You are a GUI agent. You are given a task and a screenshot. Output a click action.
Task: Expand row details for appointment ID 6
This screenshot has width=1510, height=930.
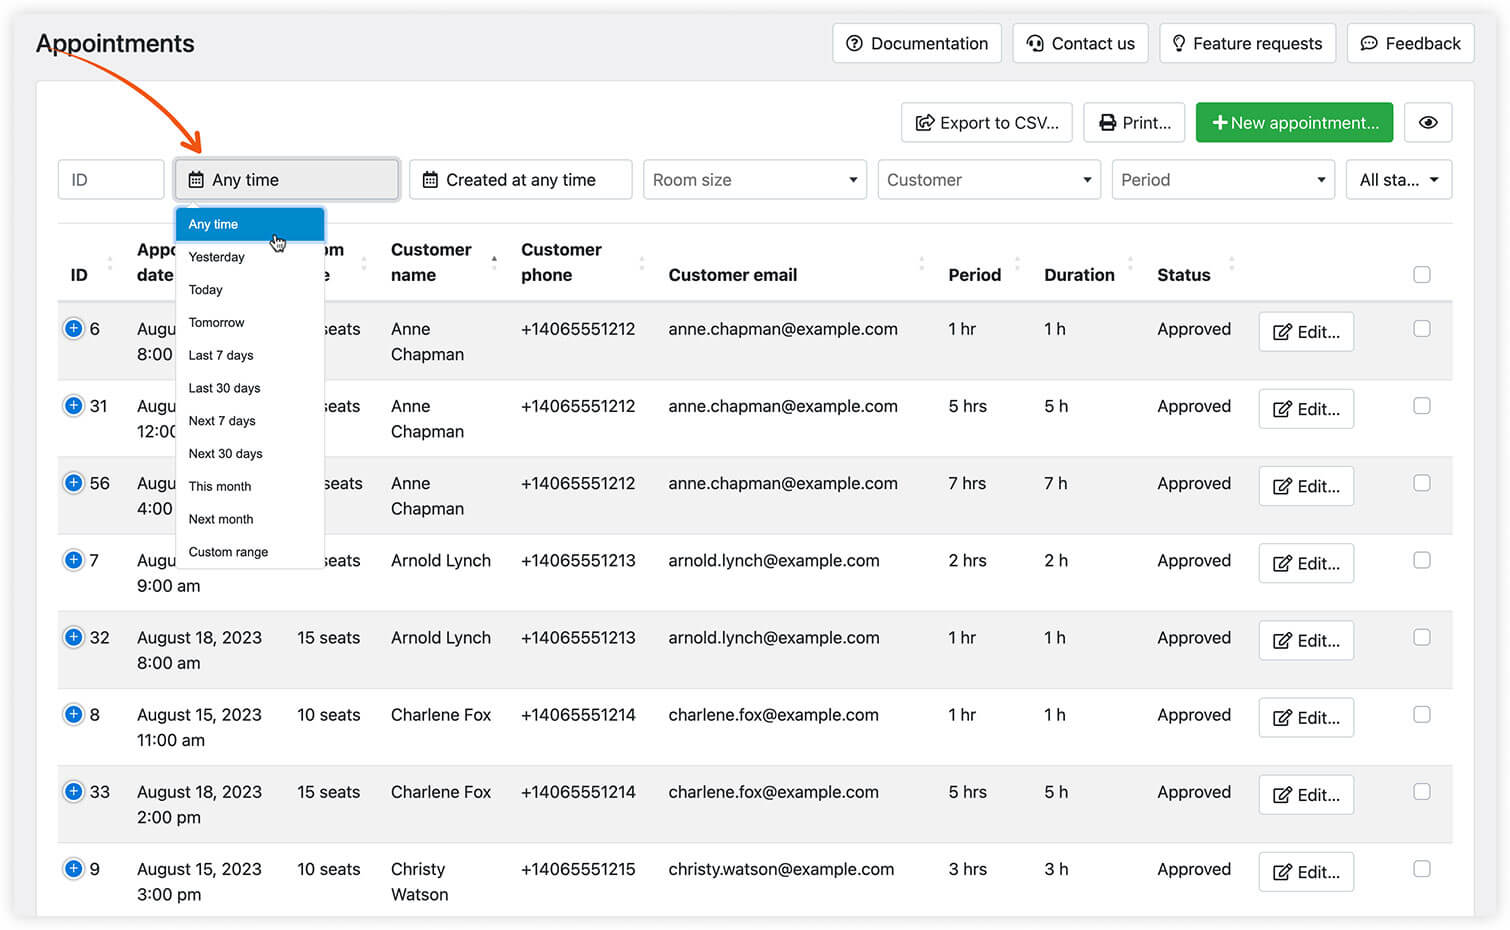click(x=73, y=328)
